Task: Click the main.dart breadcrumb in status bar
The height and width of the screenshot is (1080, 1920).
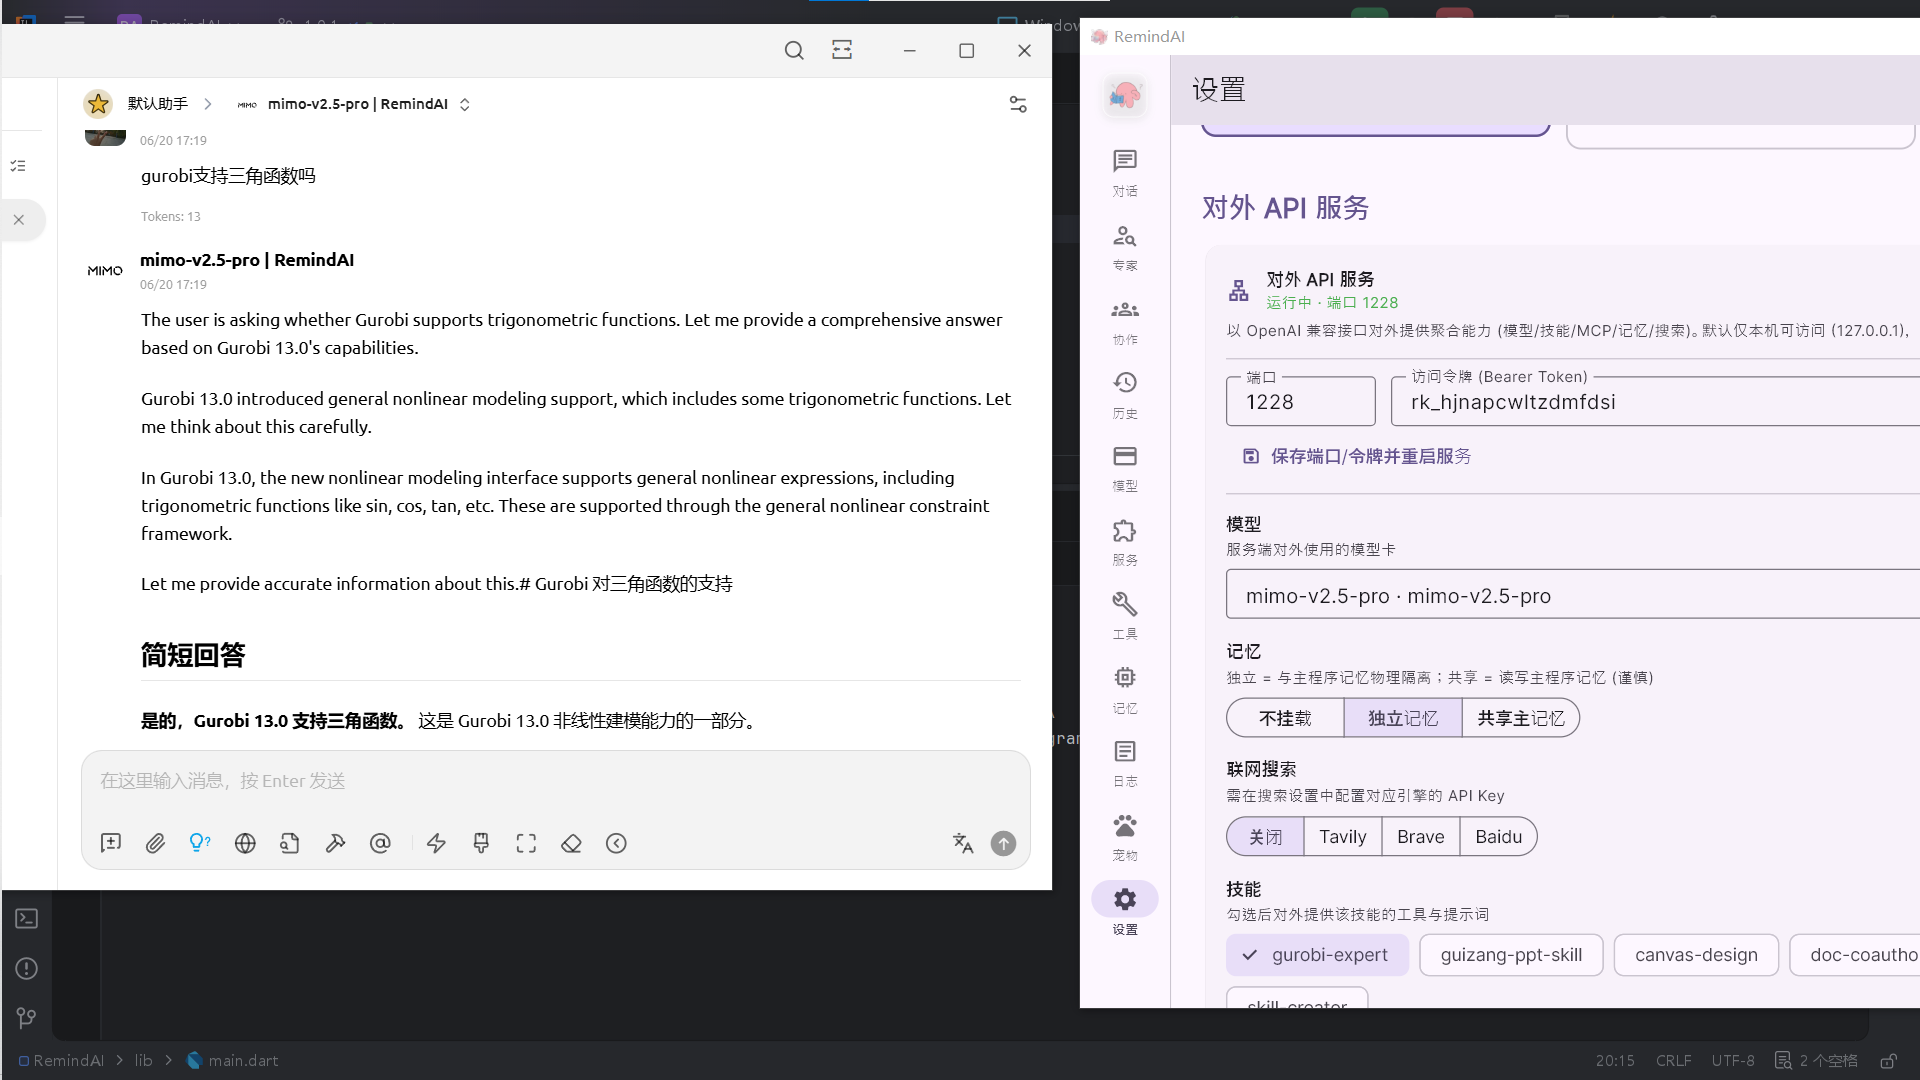Action: 232,1060
